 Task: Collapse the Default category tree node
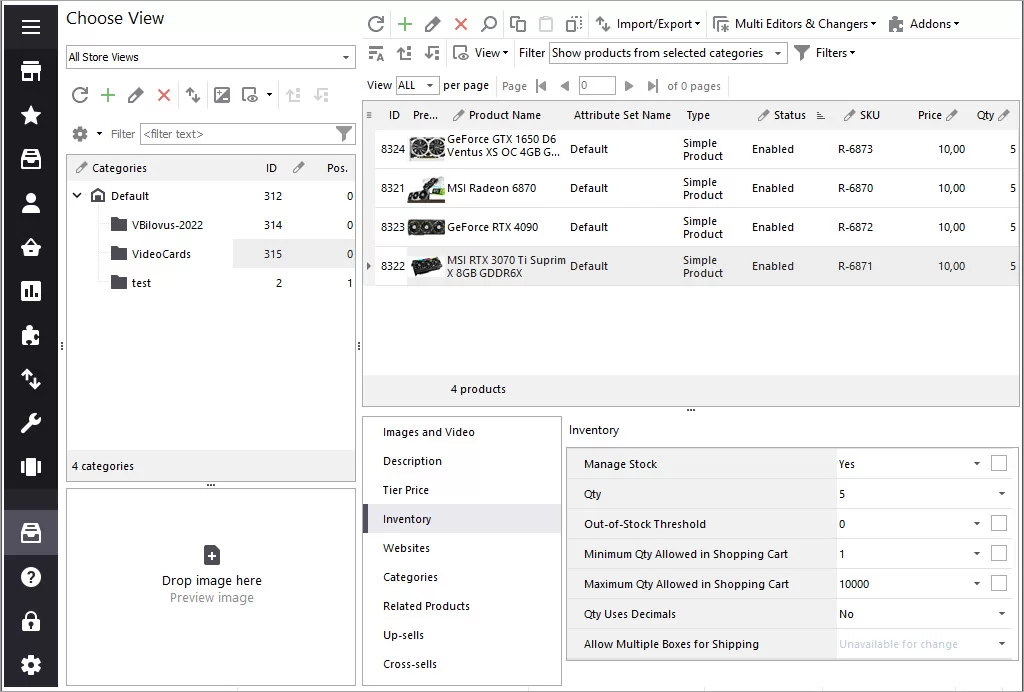pos(77,195)
